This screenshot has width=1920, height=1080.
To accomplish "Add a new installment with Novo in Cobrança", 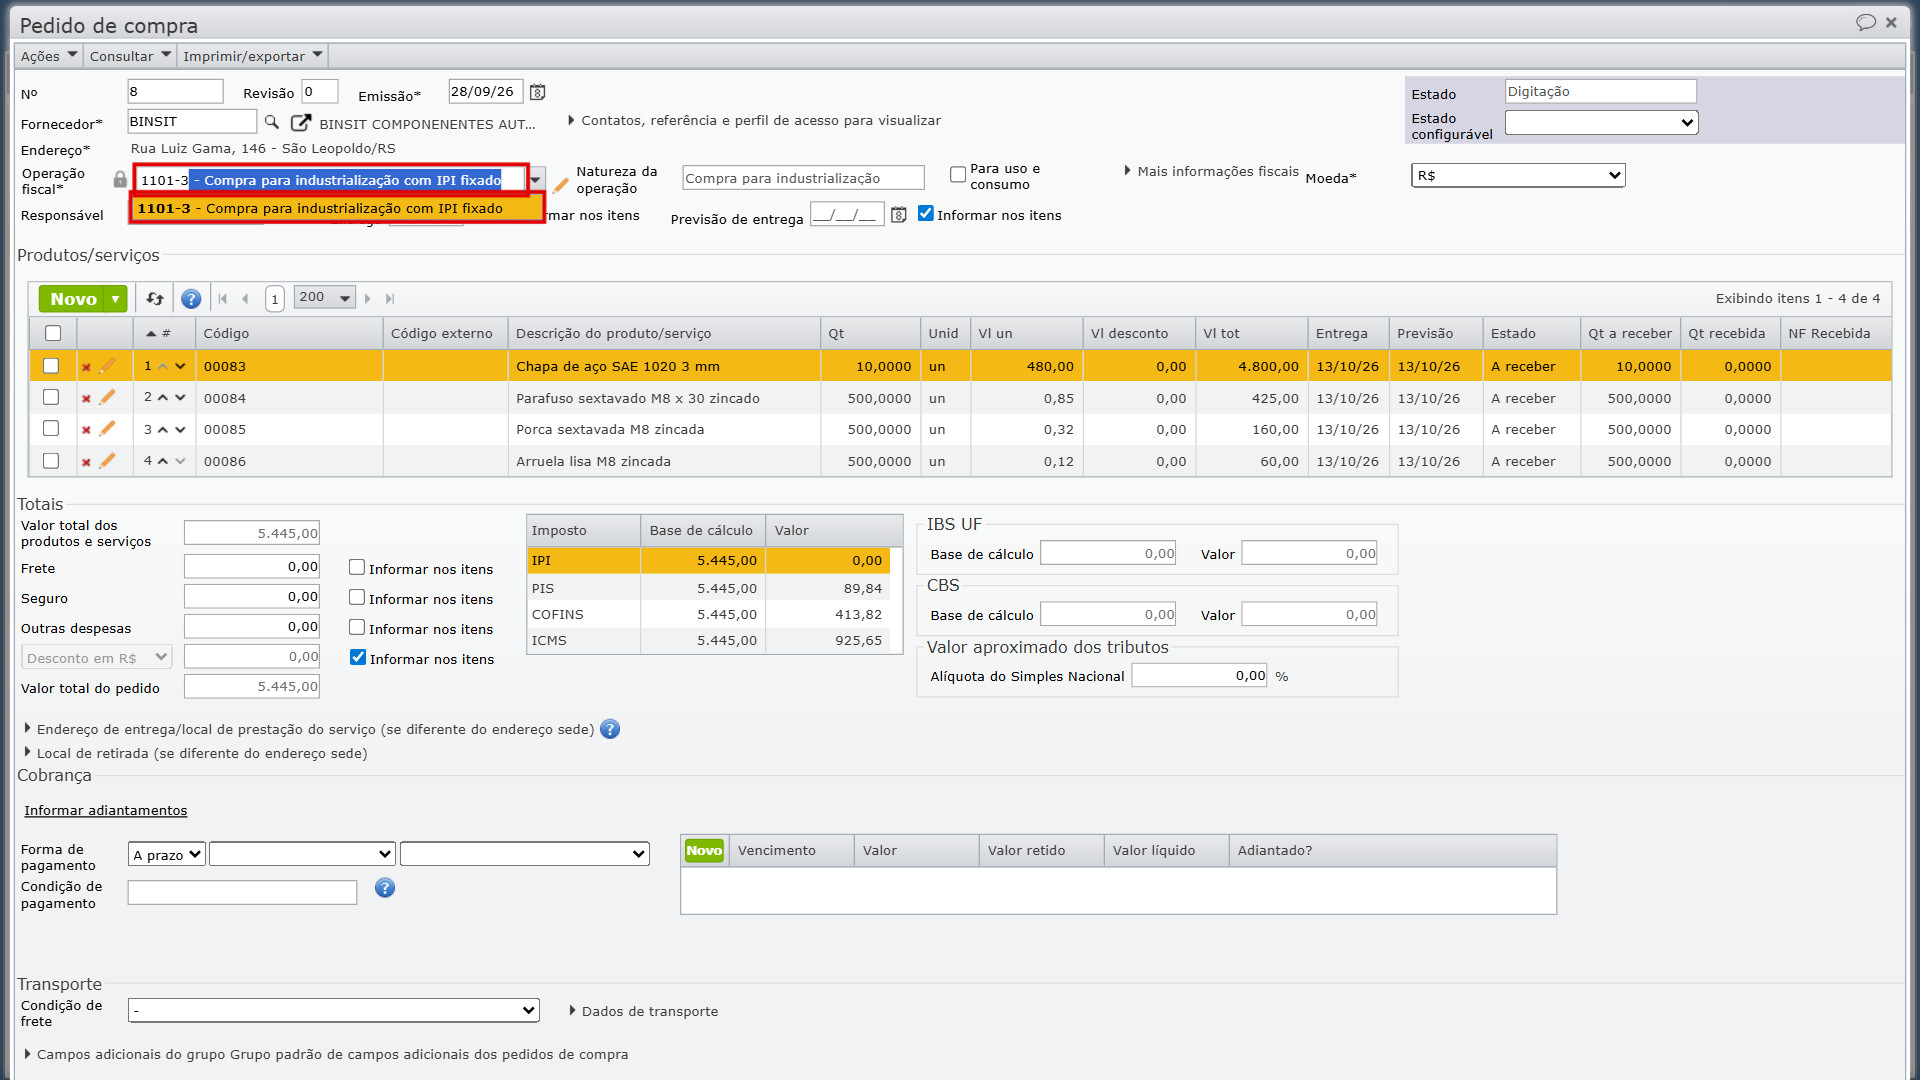I will [704, 851].
